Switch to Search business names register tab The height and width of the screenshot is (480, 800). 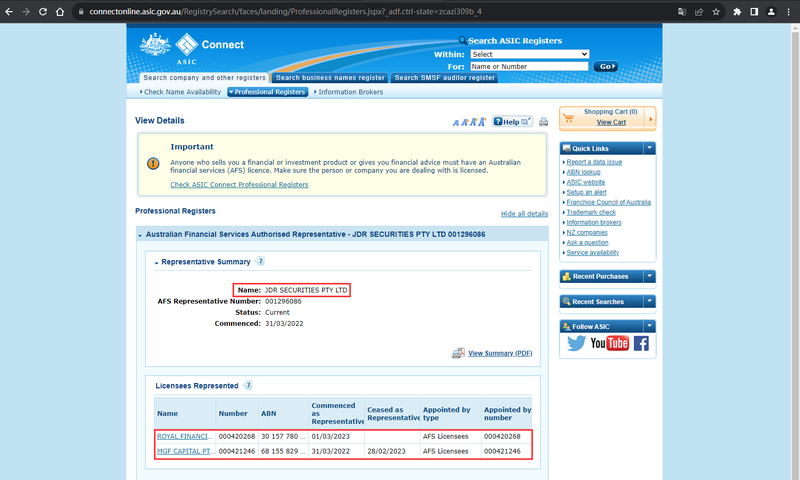(330, 78)
